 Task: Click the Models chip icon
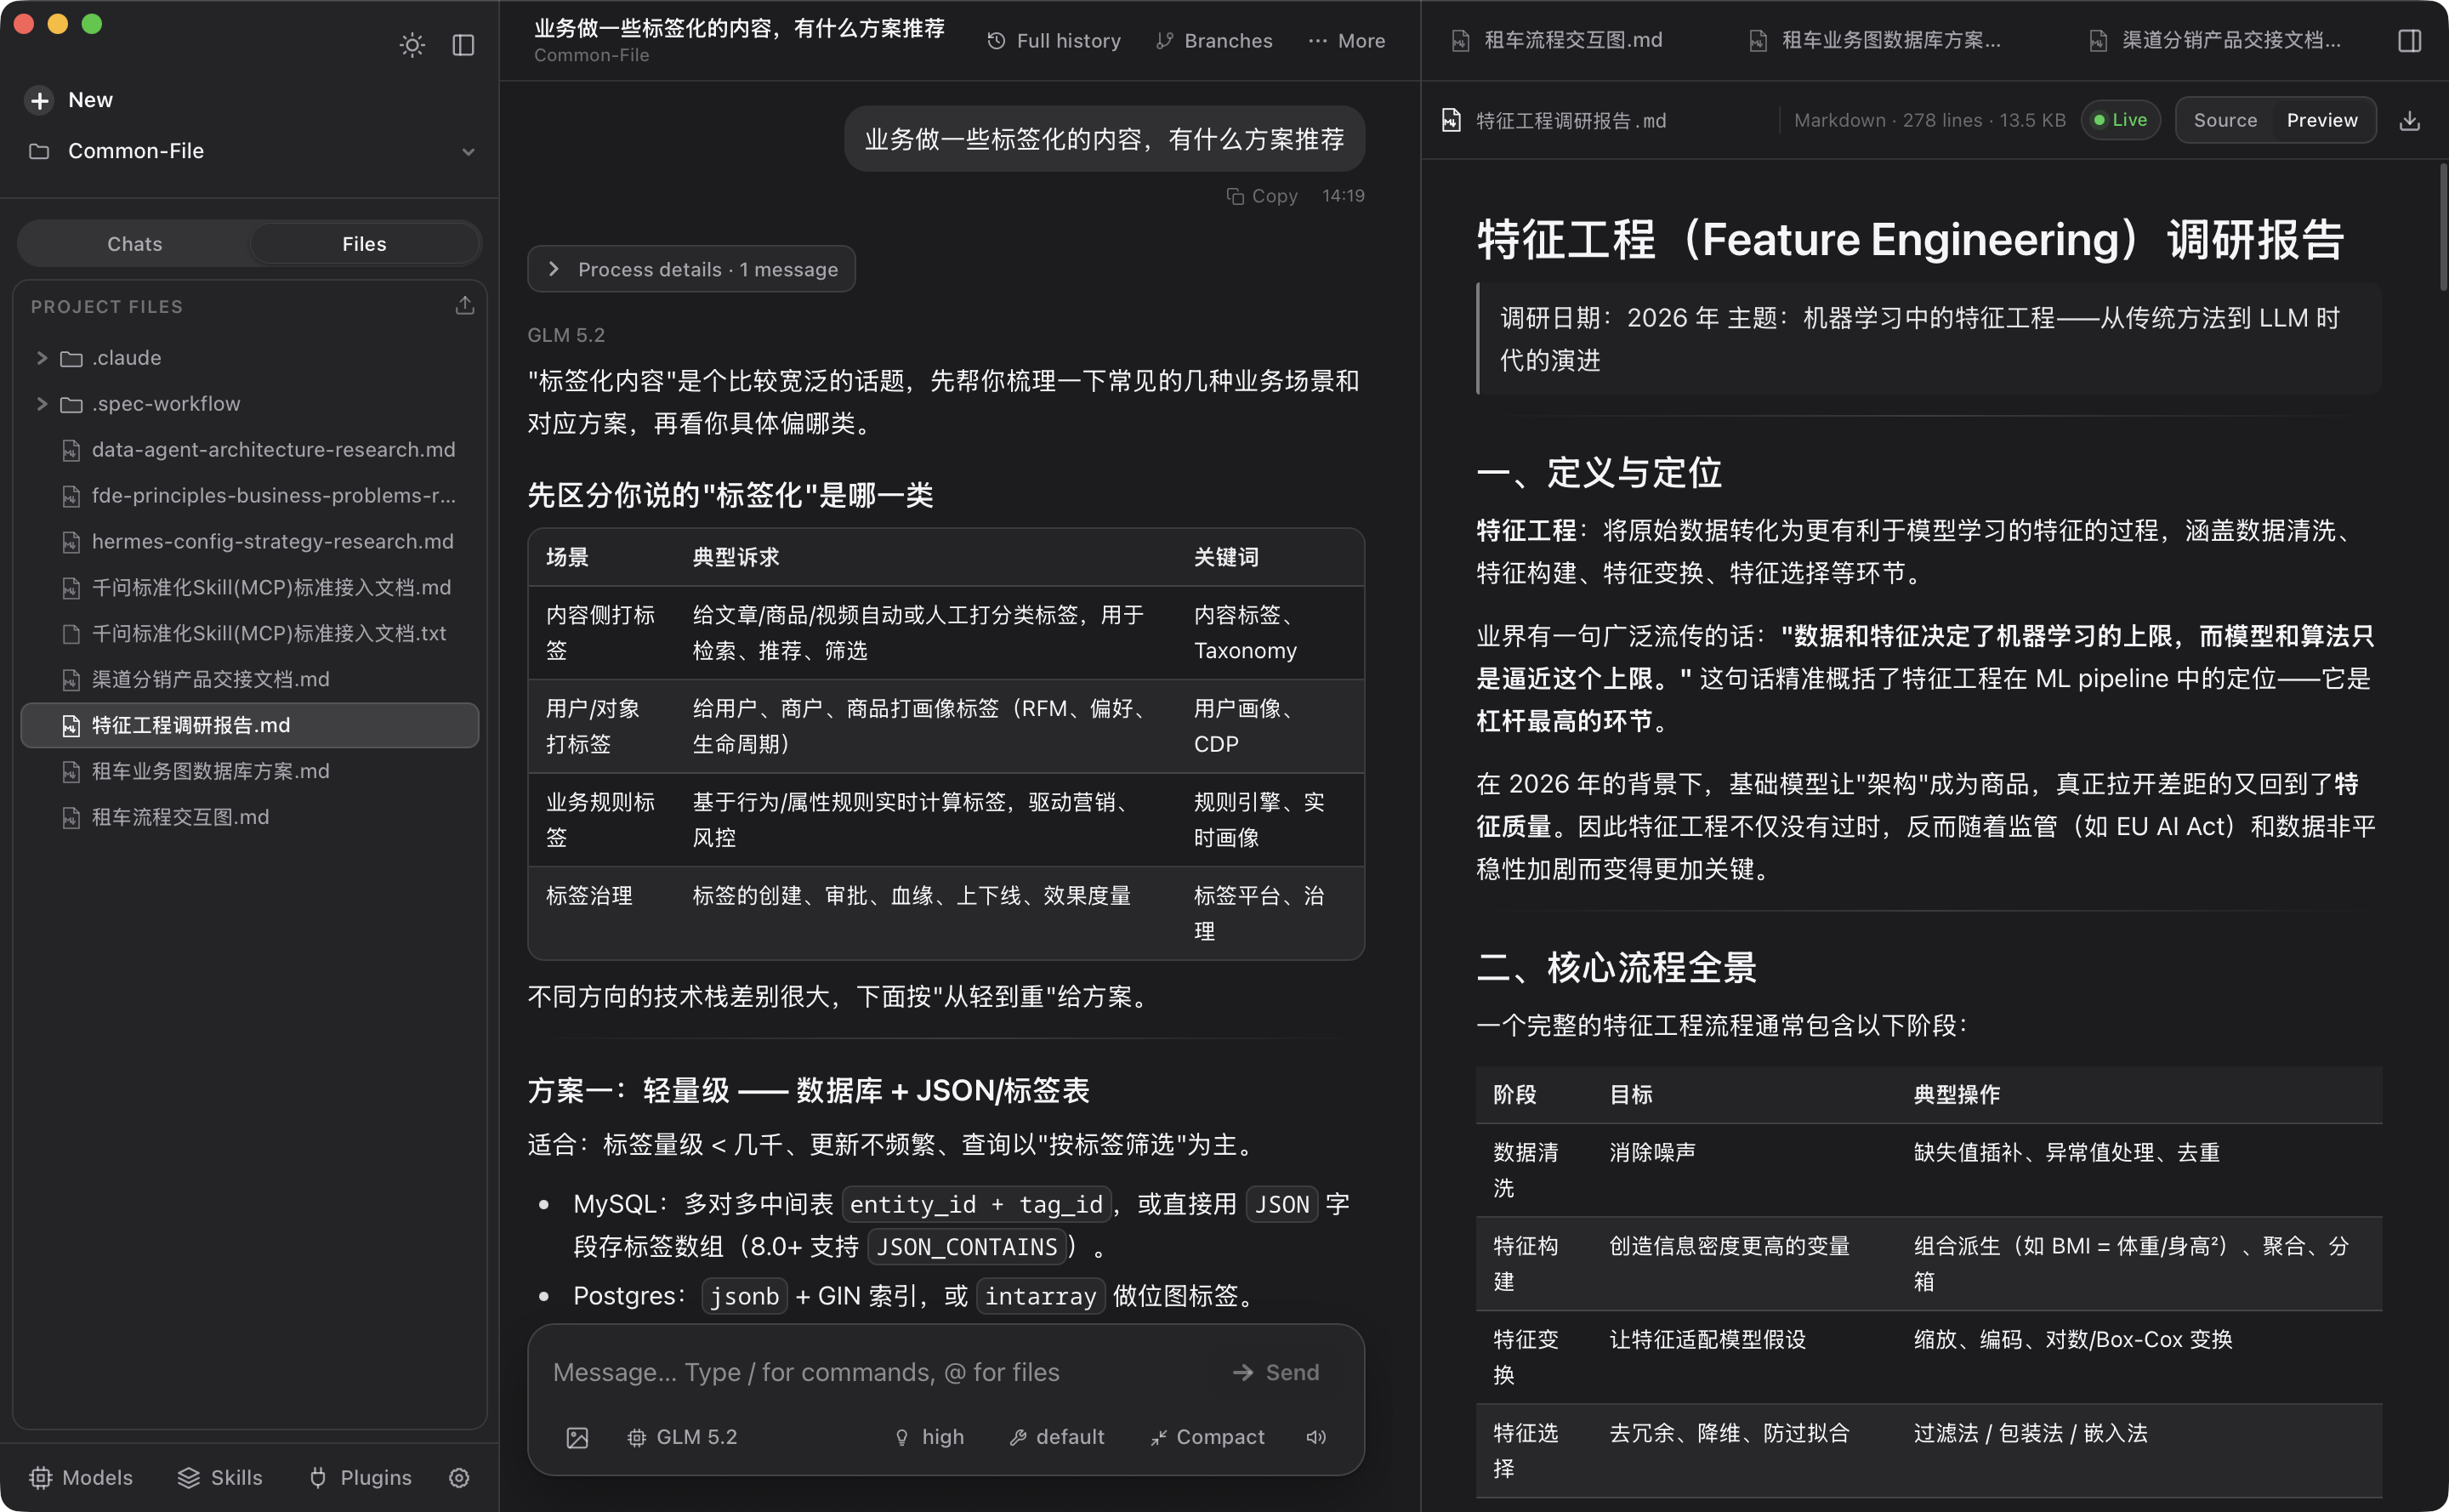(40, 1478)
